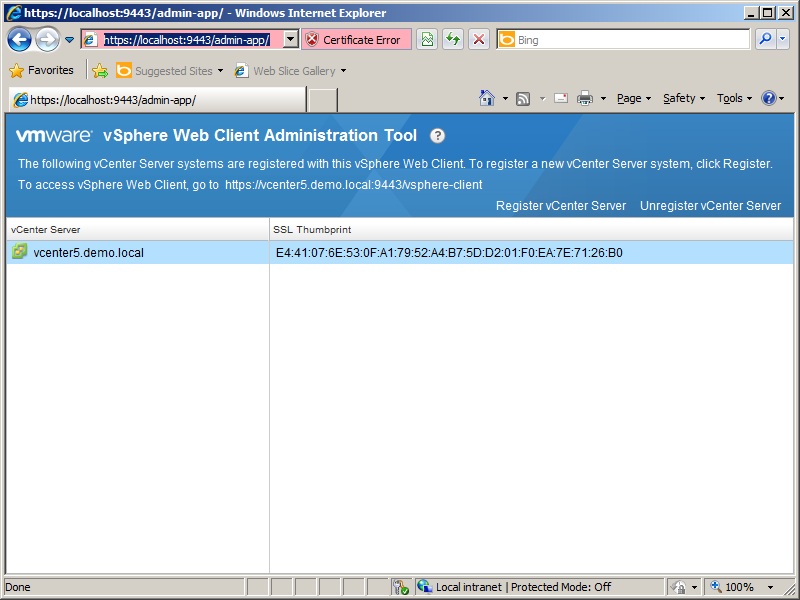The image size is (800, 600).
Task: Open the address bar dropdown arrow
Action: tap(291, 40)
